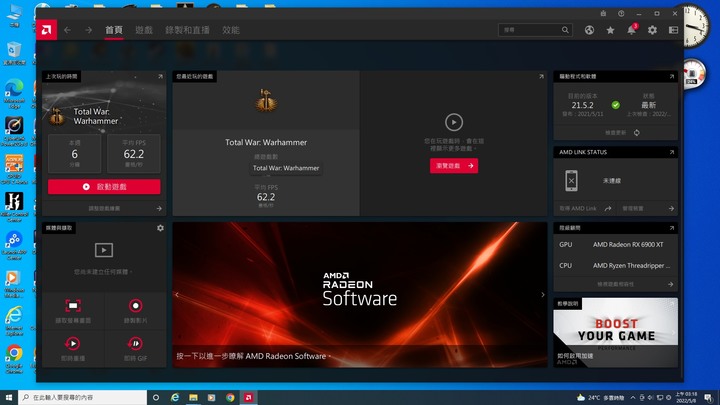The image size is (720, 405).
Task: Click the AMD Radeon Software banner
Action: pyautogui.click(x=360, y=295)
